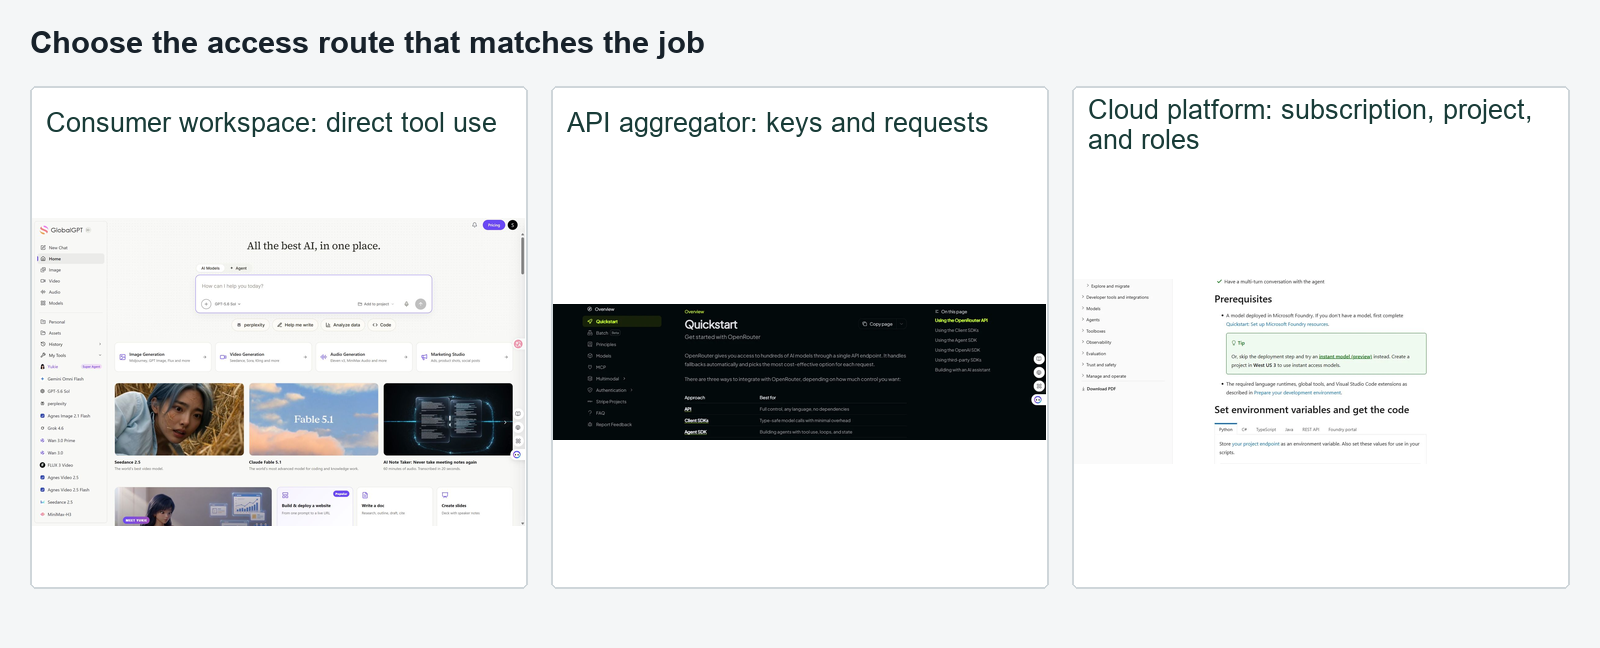Click the plus attach icon in prompt box
Viewport: 1600px width, 648px height.
pyautogui.click(x=206, y=304)
